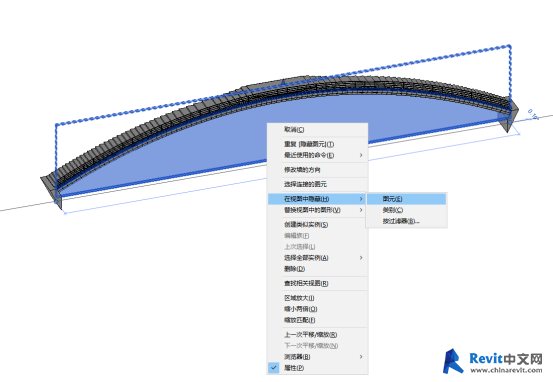
Task: Select 缩小两倍(O) zoom option
Action: pos(317,309)
